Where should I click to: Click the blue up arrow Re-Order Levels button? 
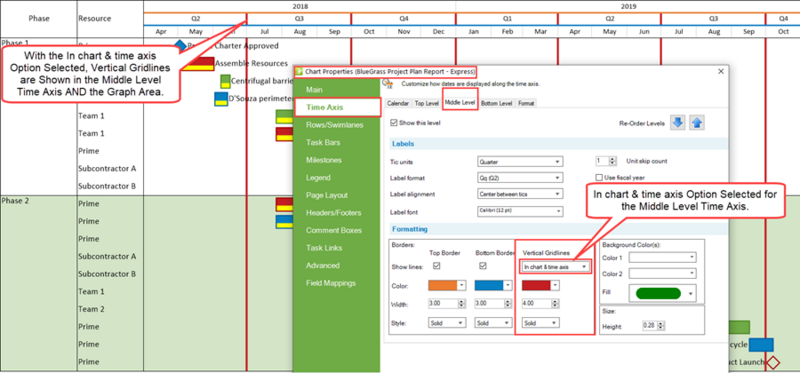click(x=697, y=123)
